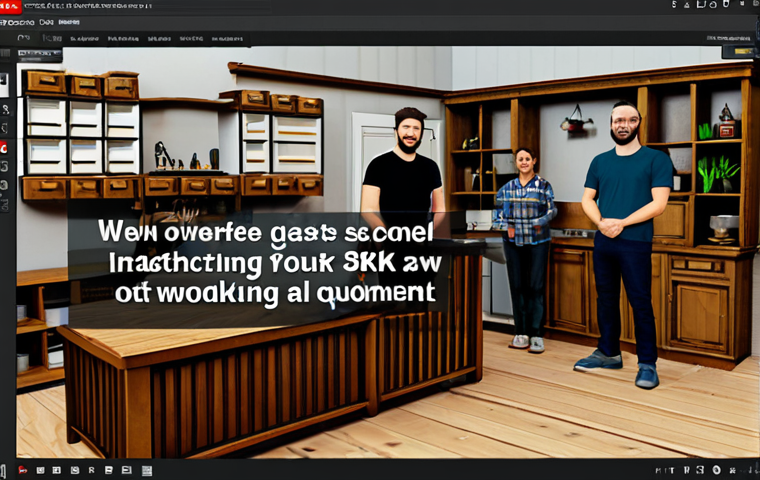Image resolution: width=760 pixels, height=480 pixels.
Task: Click the "MIT" label in the bottom status bar
Action: [664, 470]
